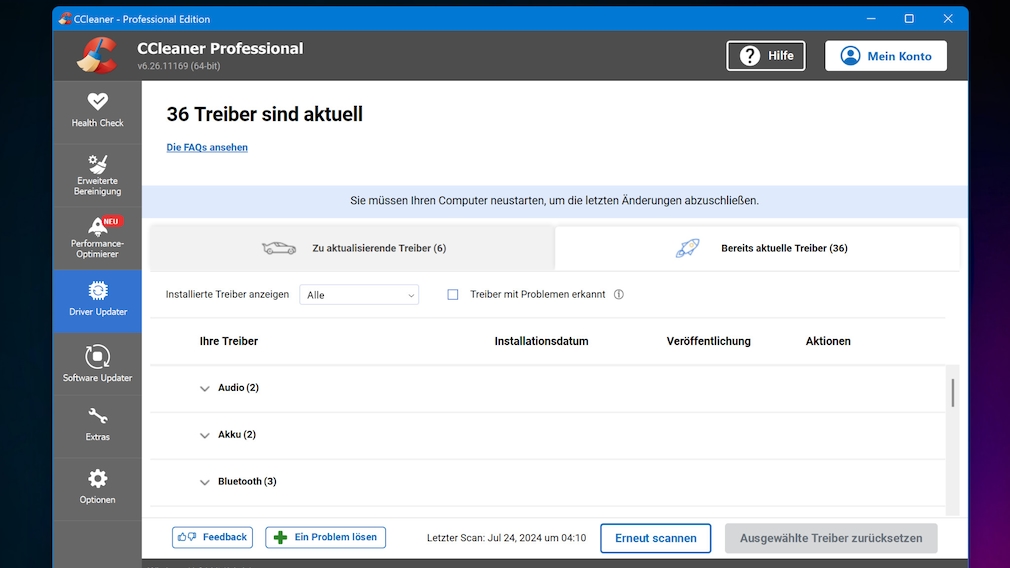Minimize the CCleaner window

click(871, 19)
